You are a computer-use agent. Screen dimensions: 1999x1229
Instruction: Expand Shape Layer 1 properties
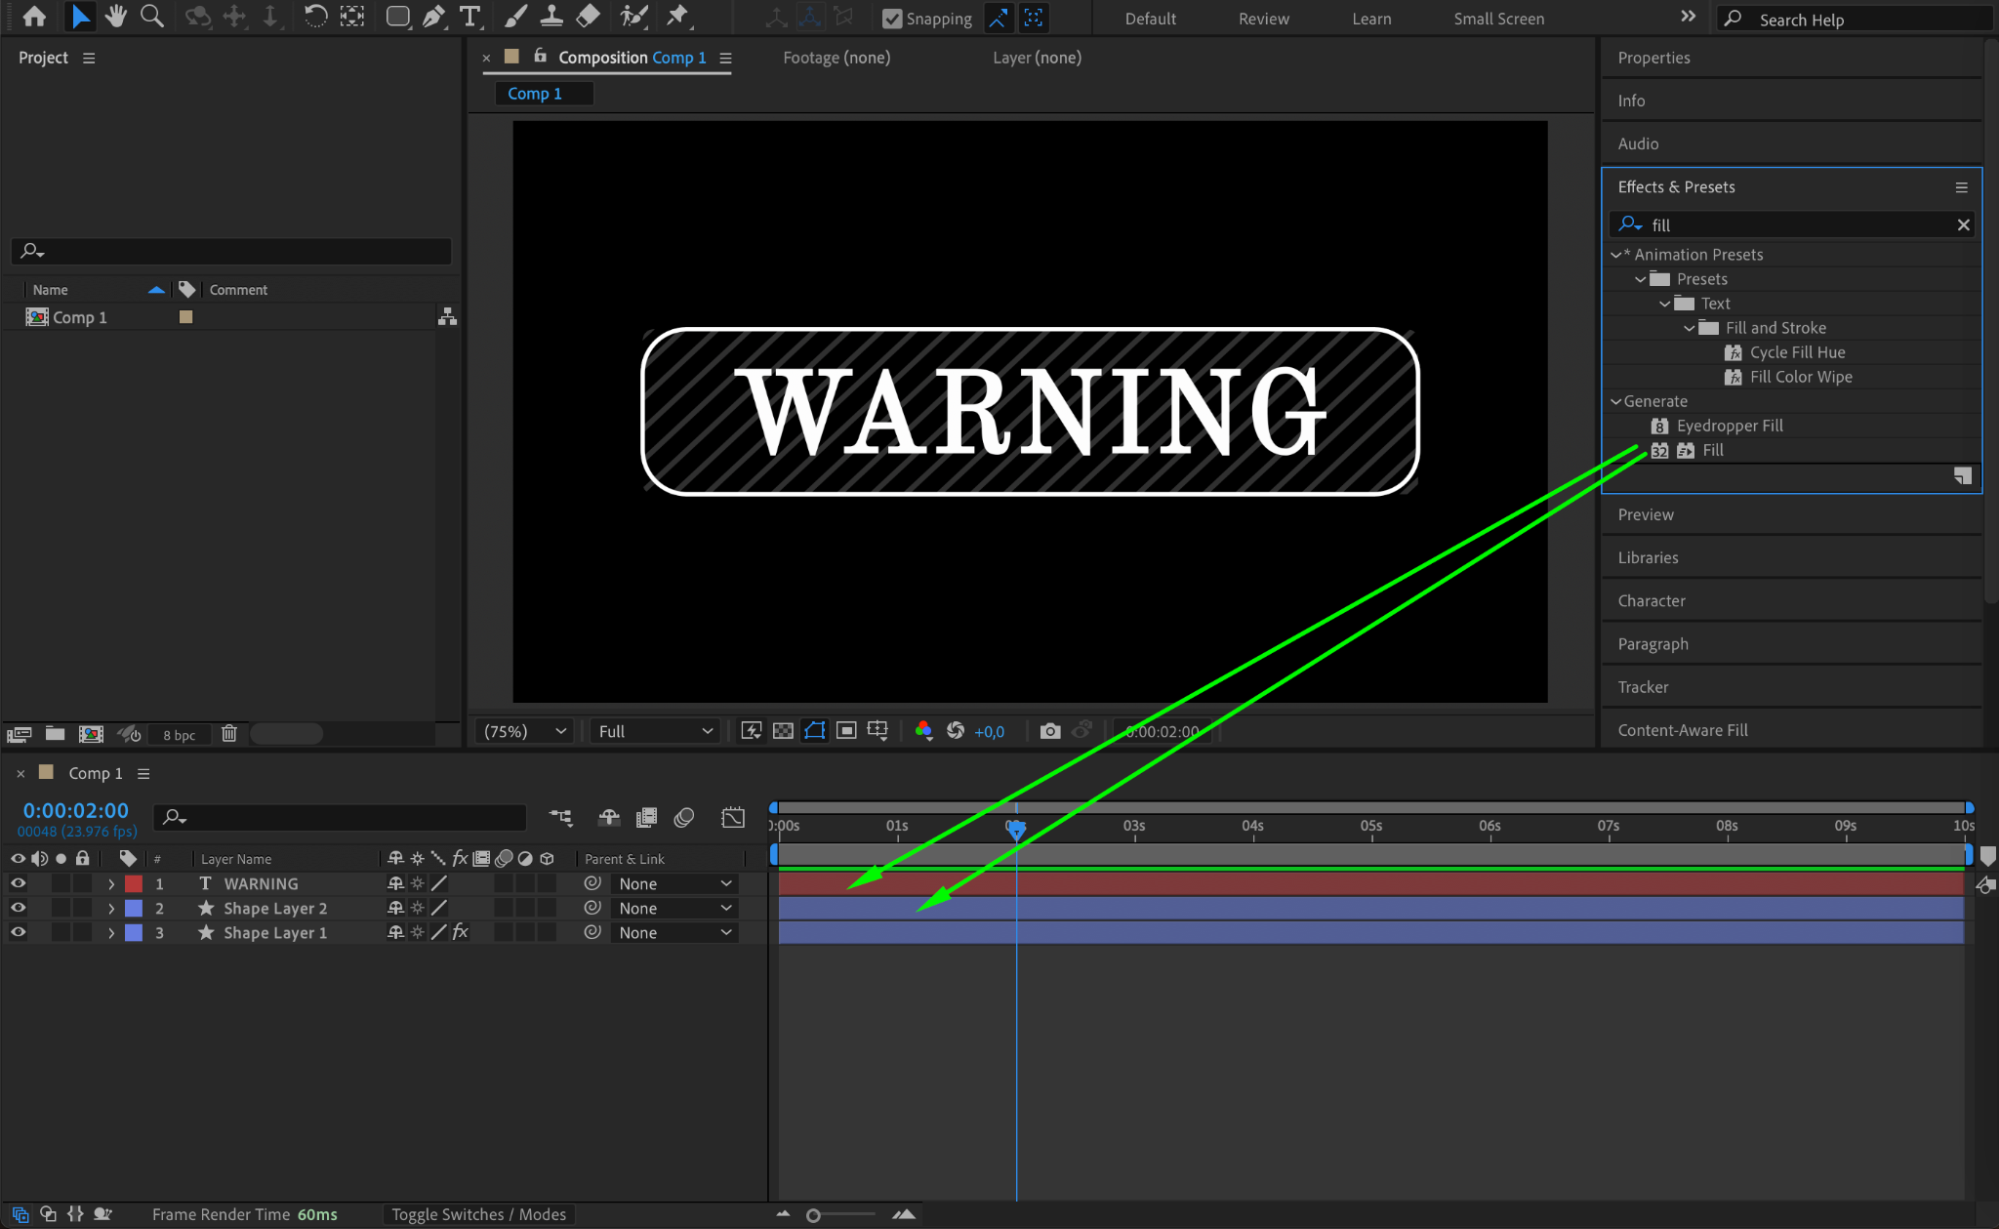[x=111, y=933]
